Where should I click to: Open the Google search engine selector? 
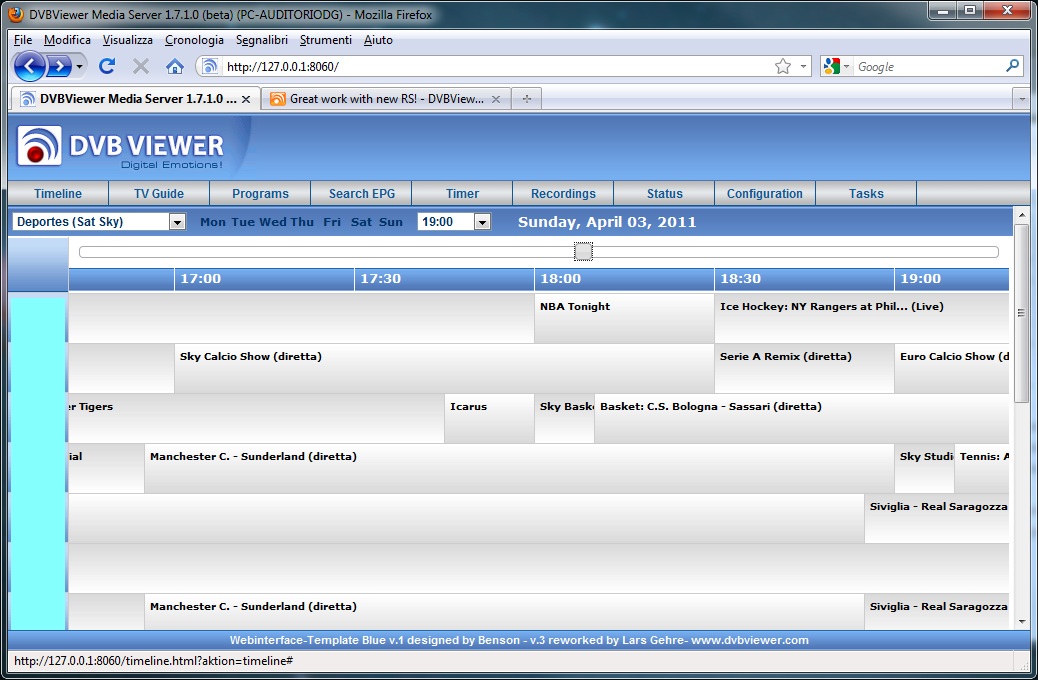pos(835,66)
